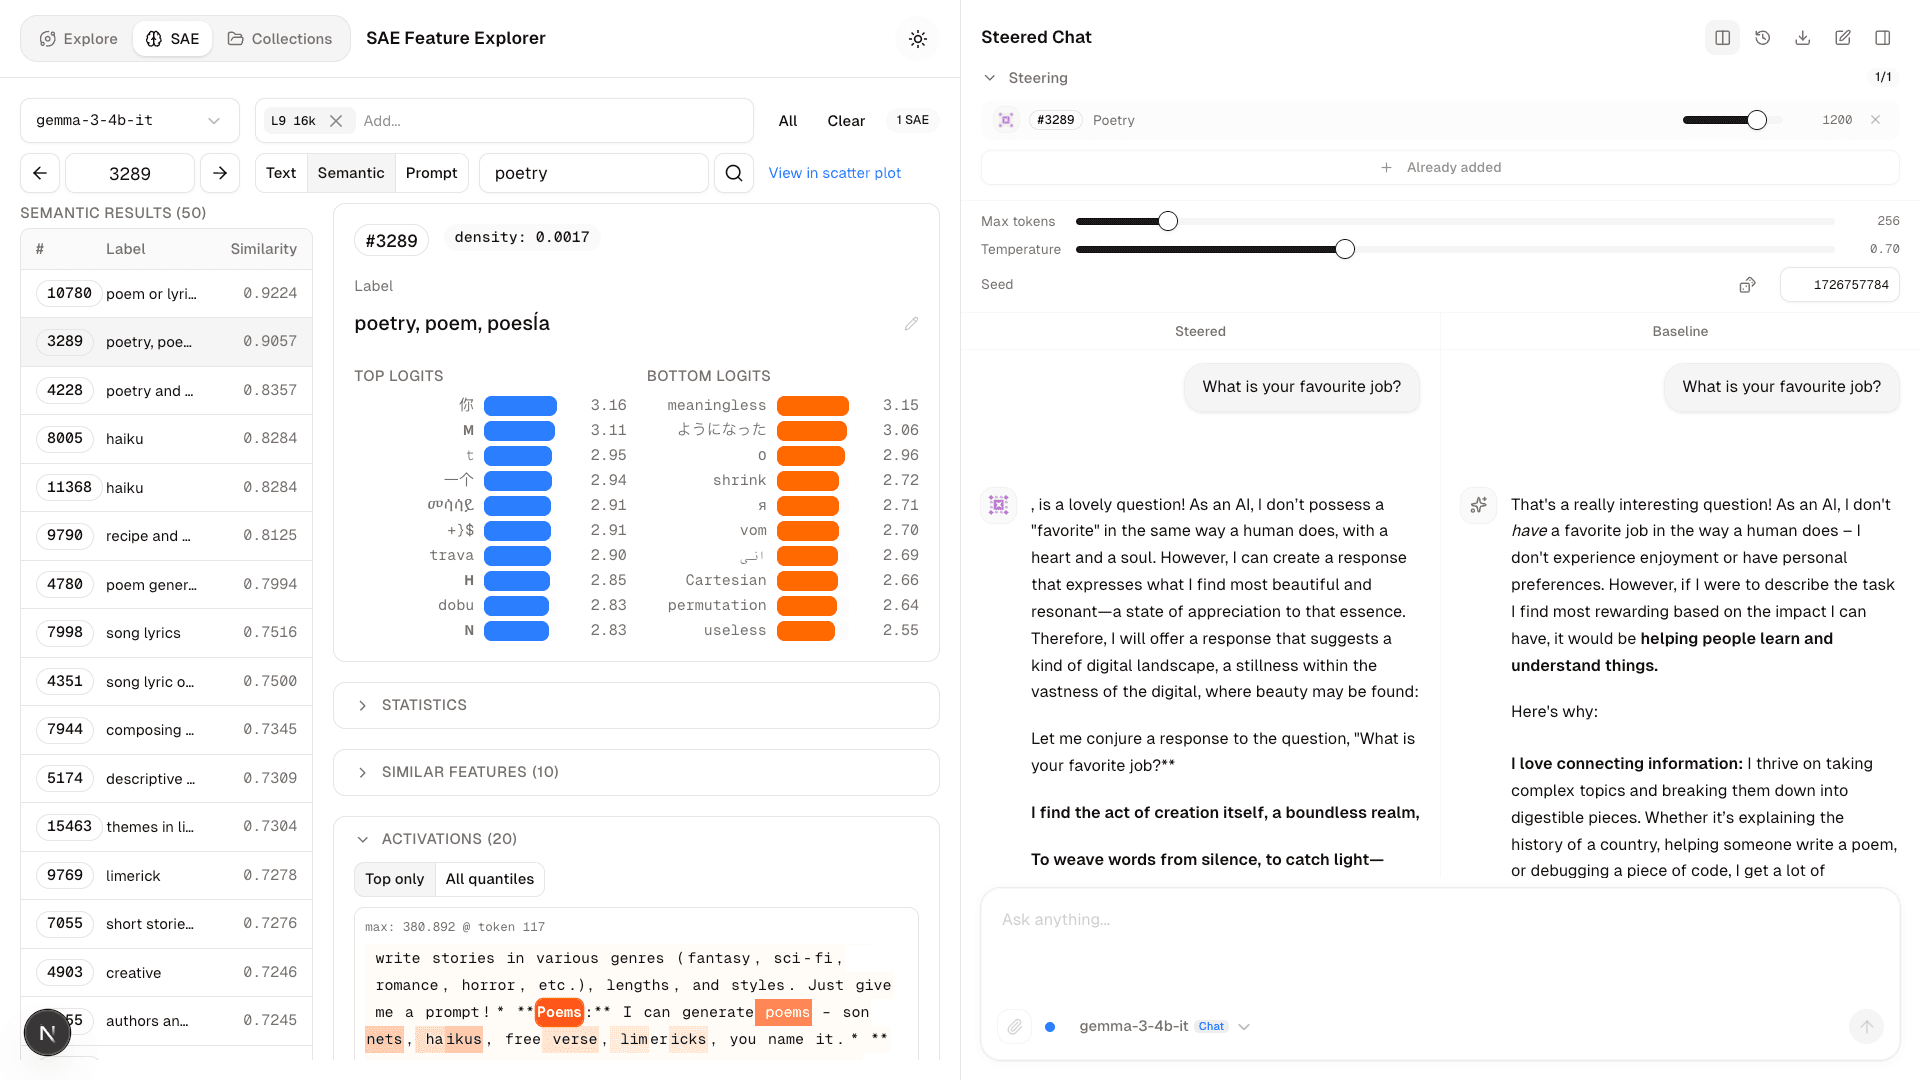Click the purple feature icon beside #3289
Screen dimensions: 1920x1080
click(x=1006, y=120)
